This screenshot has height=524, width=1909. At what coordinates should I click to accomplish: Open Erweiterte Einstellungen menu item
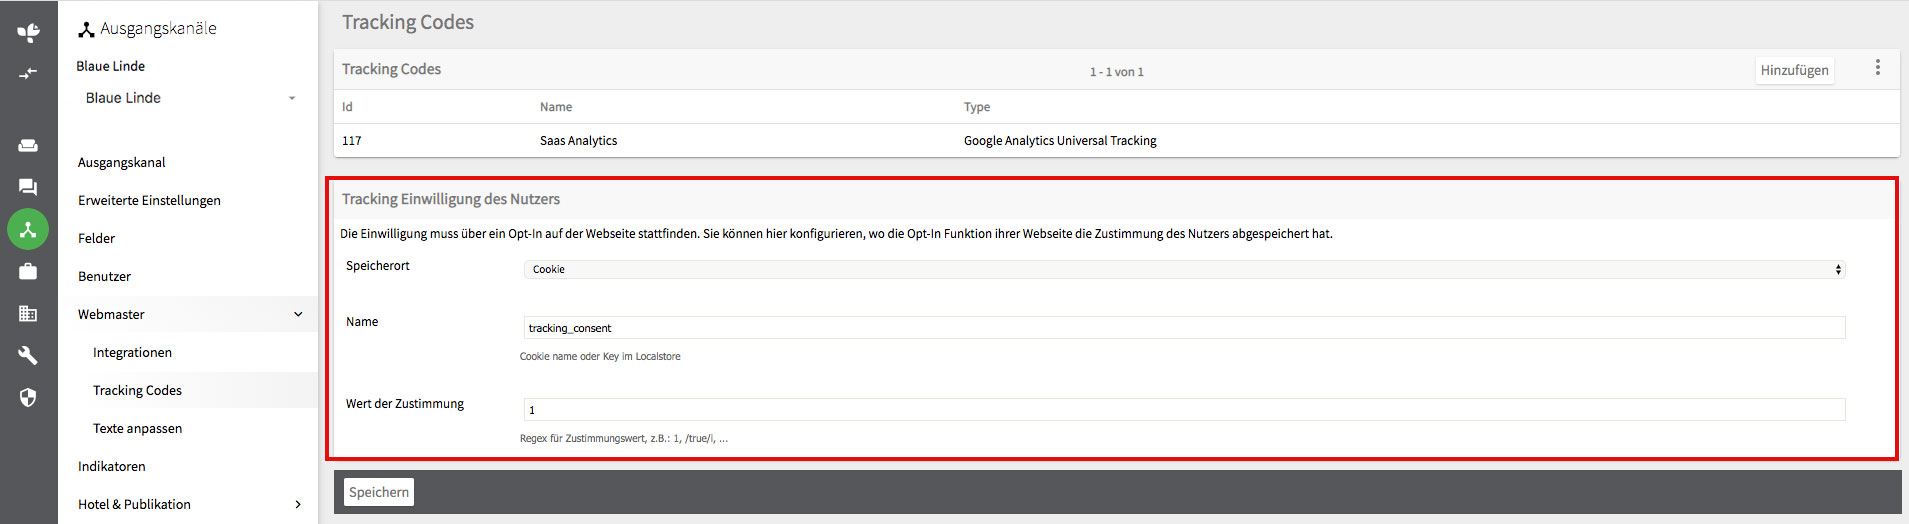tap(149, 200)
